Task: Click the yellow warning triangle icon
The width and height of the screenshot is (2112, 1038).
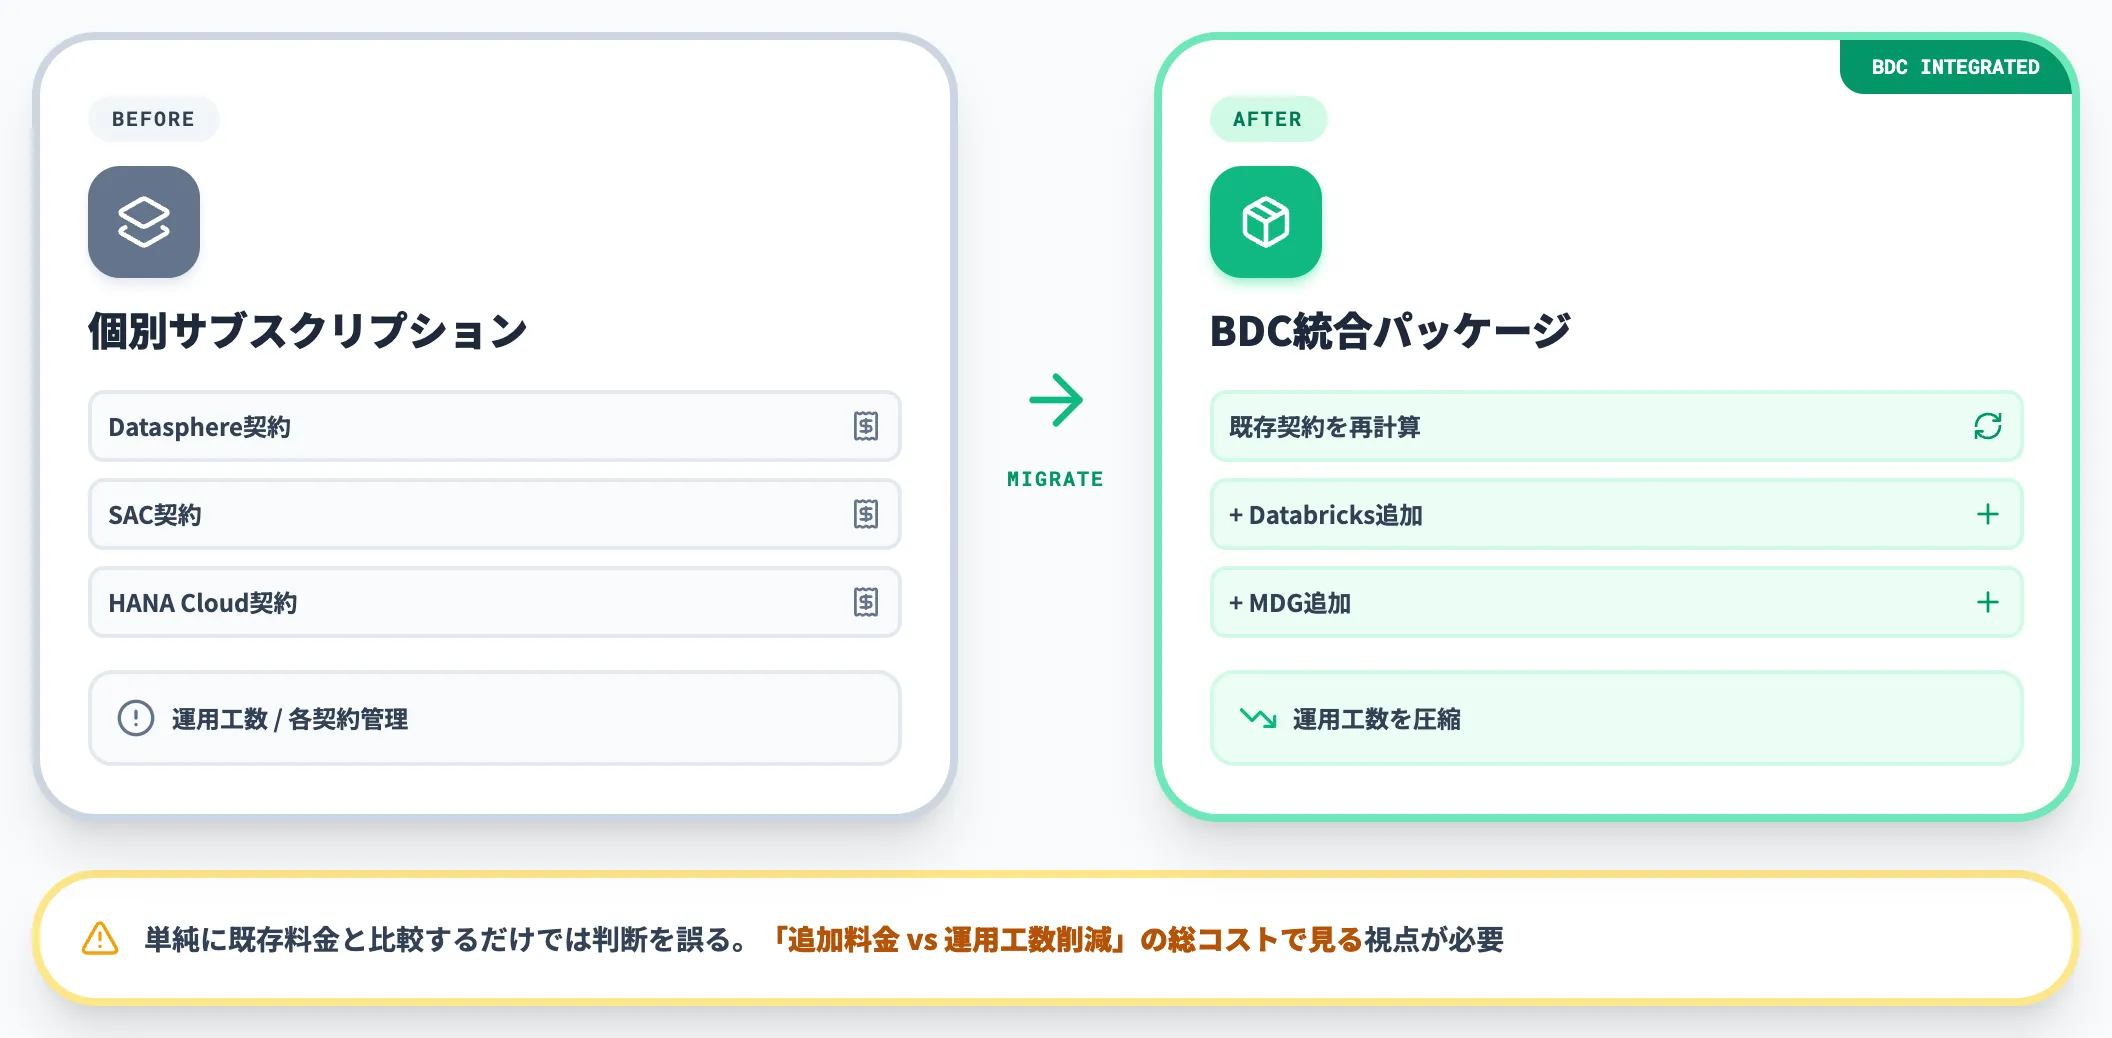Action: click(x=100, y=939)
